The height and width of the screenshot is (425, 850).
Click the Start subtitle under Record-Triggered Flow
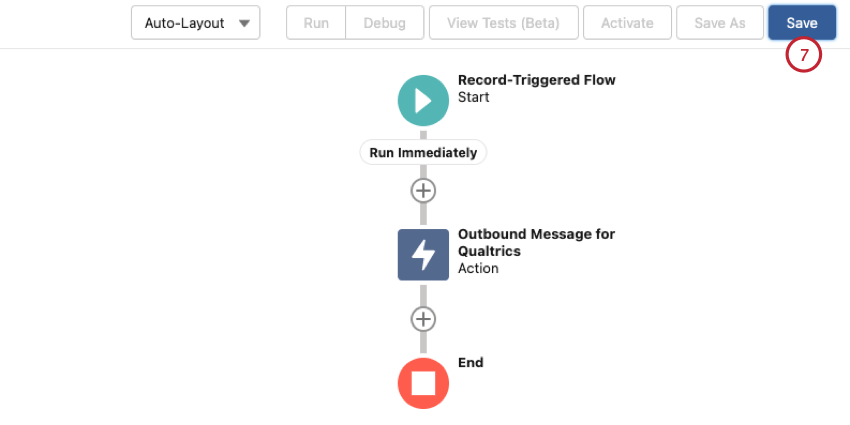pos(474,98)
